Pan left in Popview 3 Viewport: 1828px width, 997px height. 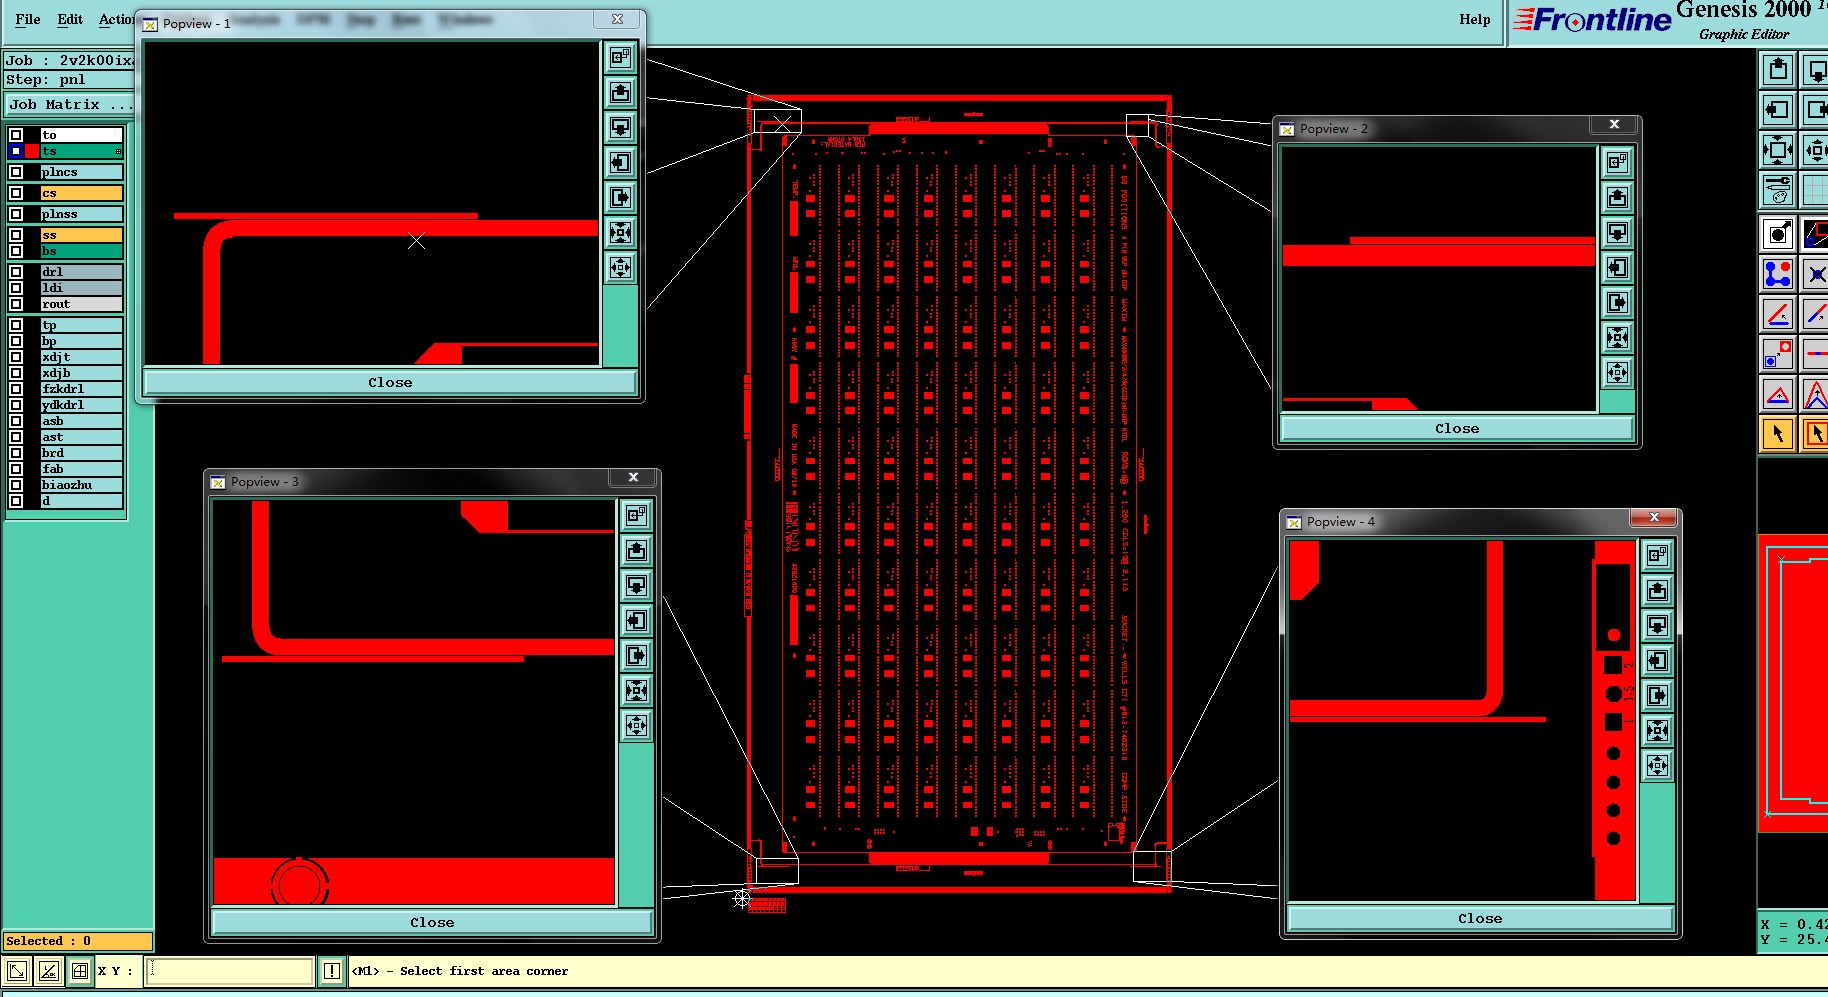pos(637,621)
